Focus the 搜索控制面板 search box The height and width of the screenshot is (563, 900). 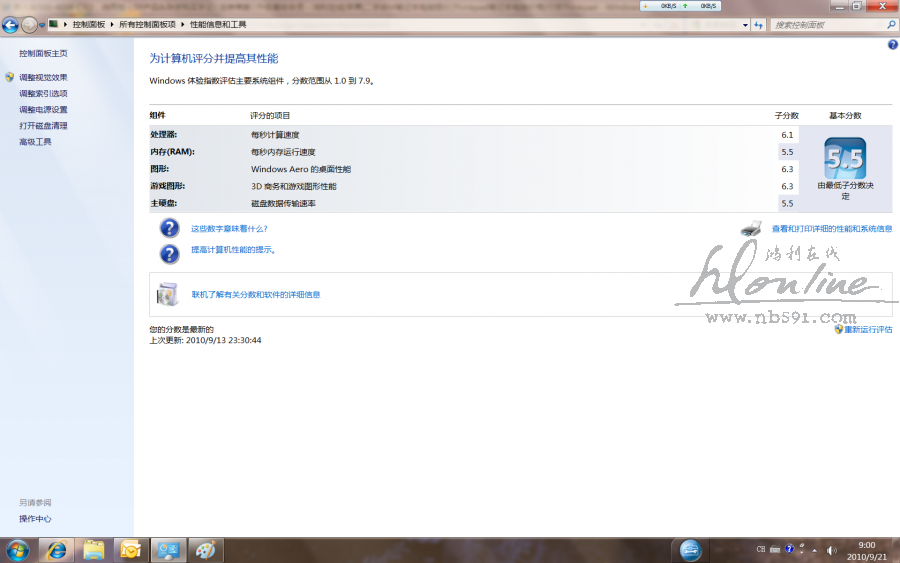(x=828, y=25)
